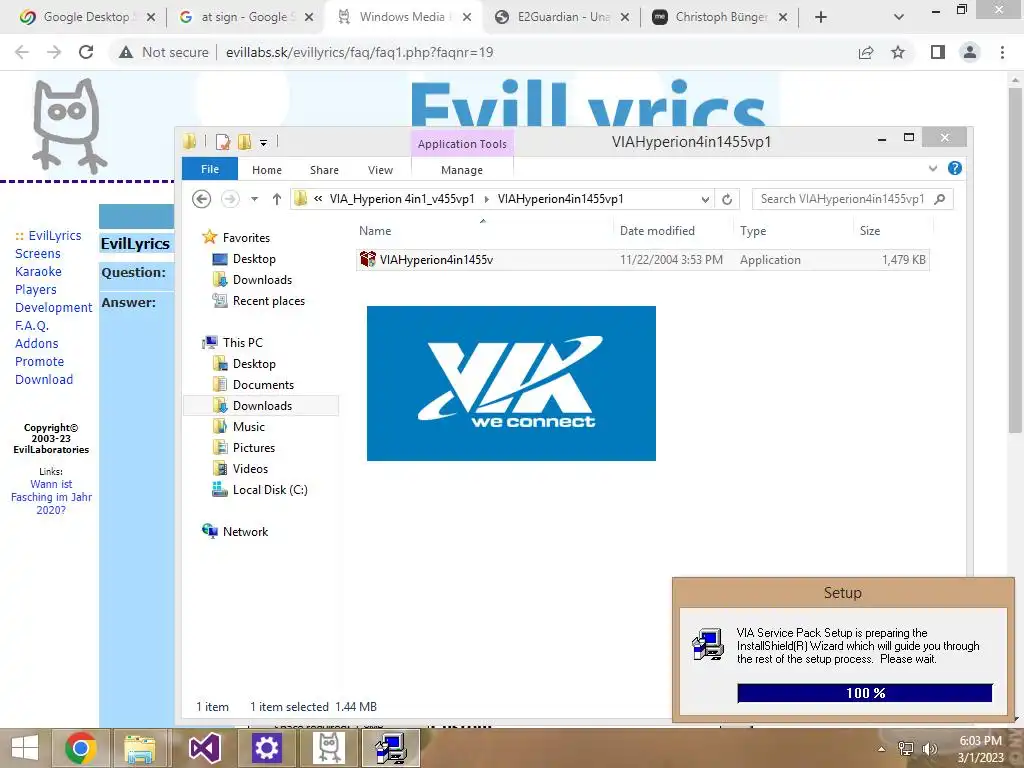Open Chrome profile avatar menu
1024x768 pixels.
[970, 52]
